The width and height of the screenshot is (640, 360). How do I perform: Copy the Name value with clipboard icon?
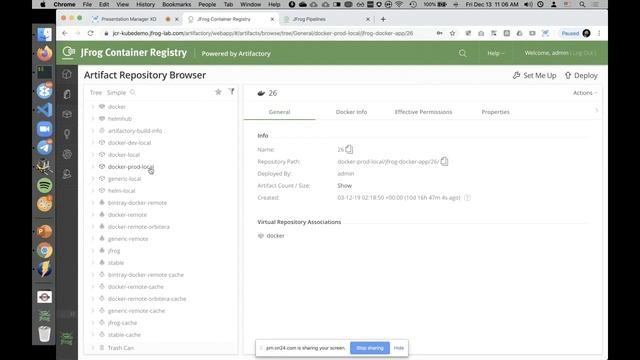pyautogui.click(x=349, y=149)
